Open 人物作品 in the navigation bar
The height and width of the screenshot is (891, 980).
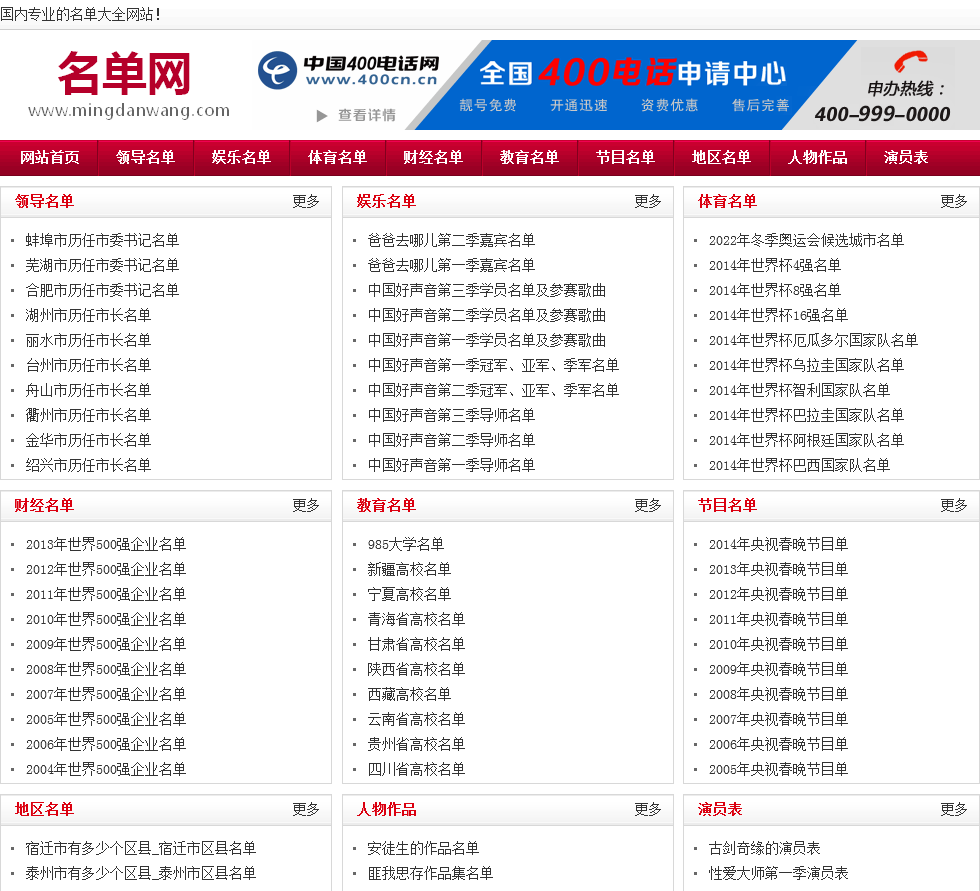(818, 157)
